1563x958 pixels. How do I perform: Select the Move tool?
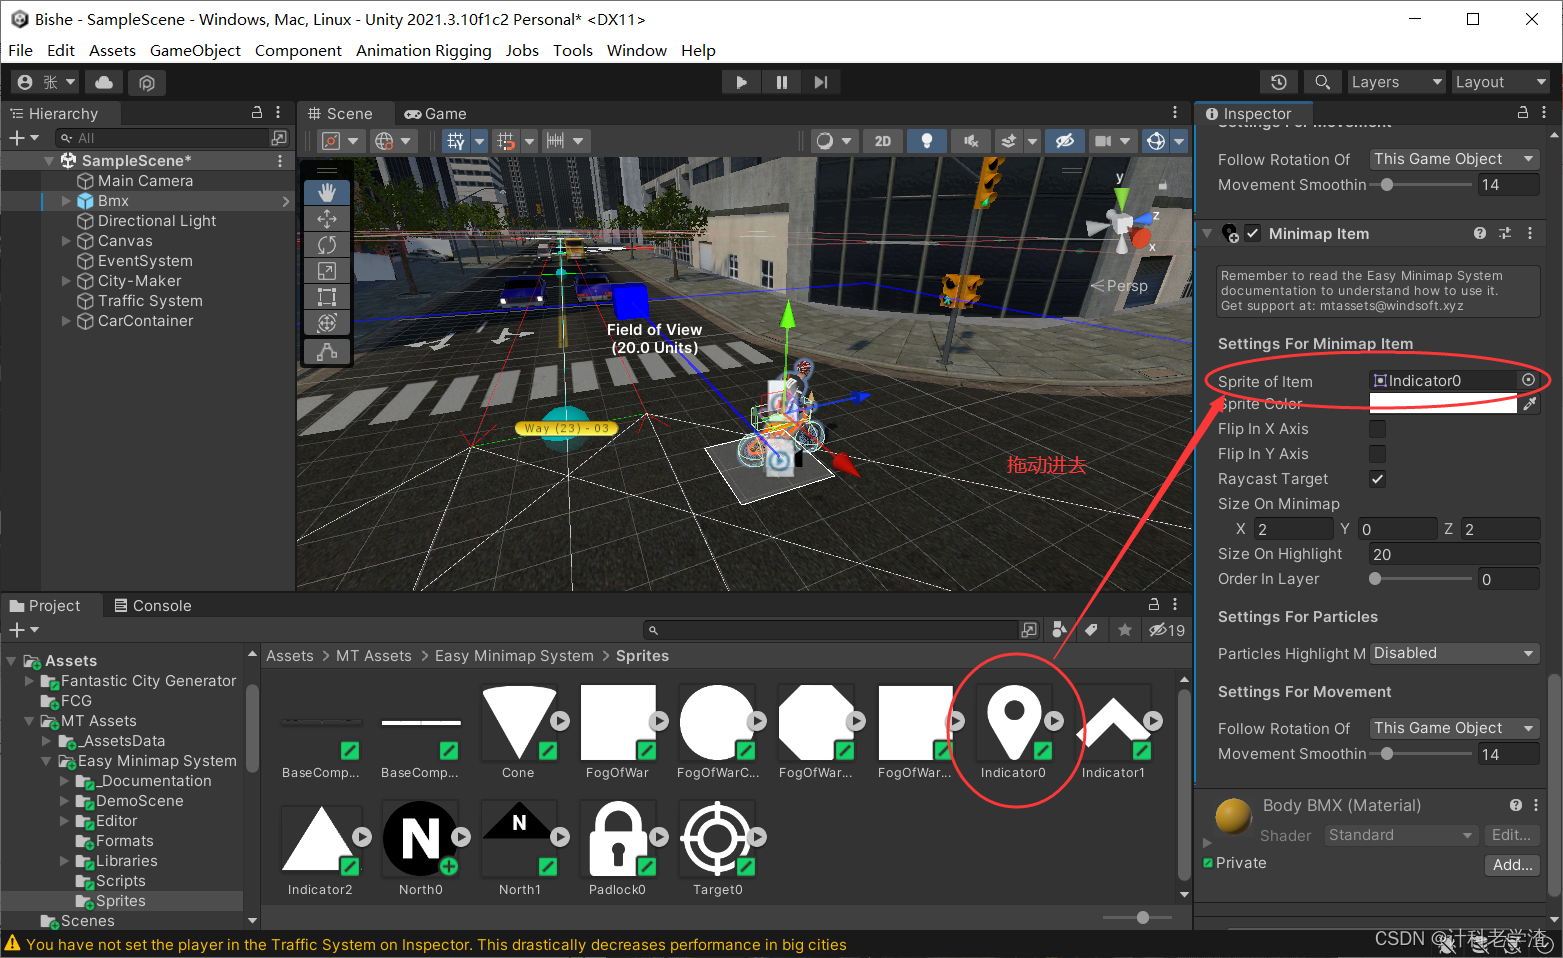click(x=327, y=218)
